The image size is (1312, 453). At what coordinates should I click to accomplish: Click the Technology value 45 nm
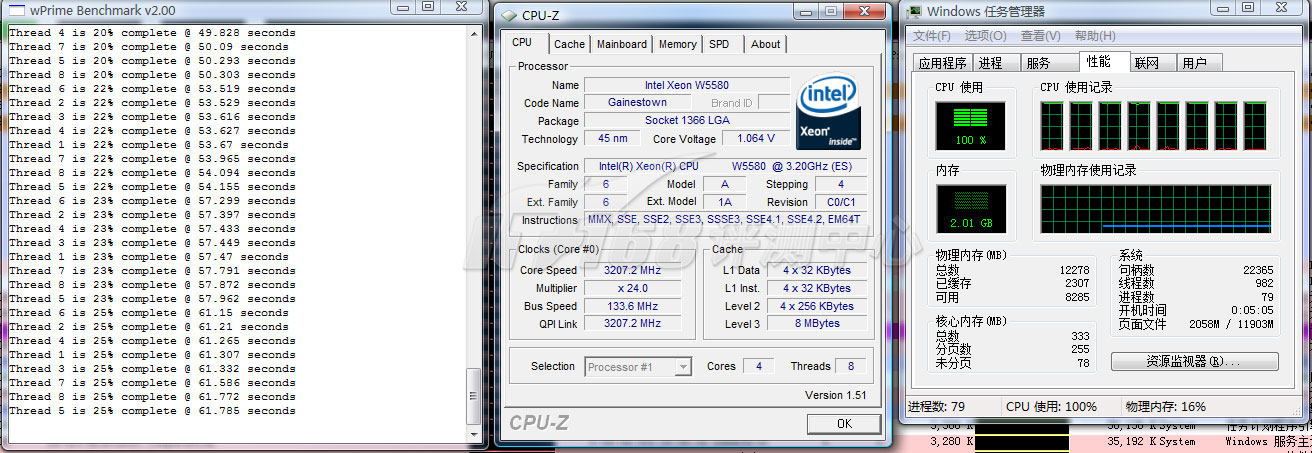click(x=612, y=139)
